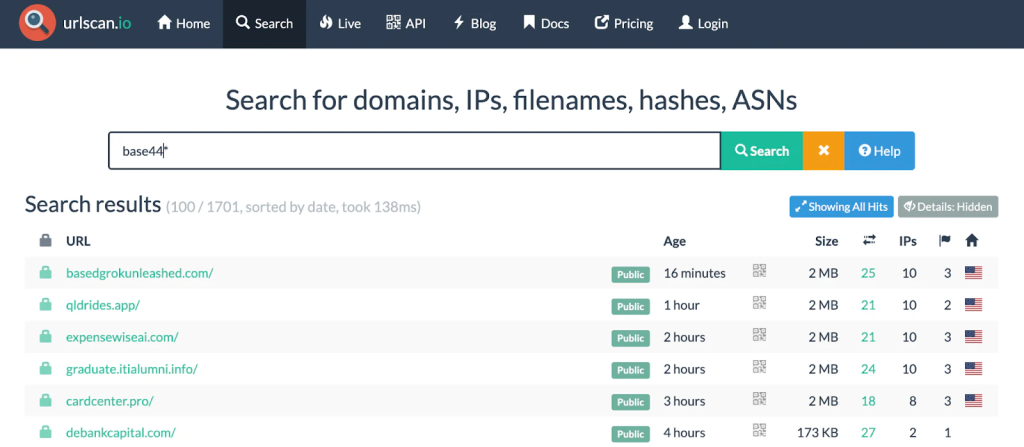Image resolution: width=1024 pixels, height=447 pixels.
Task: Go to the API menu item
Action: click(405, 24)
